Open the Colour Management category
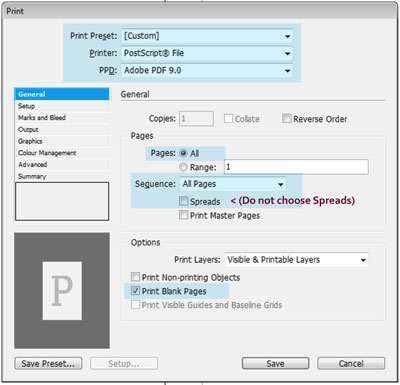Image resolution: width=400 pixels, height=385 pixels. tap(62, 153)
